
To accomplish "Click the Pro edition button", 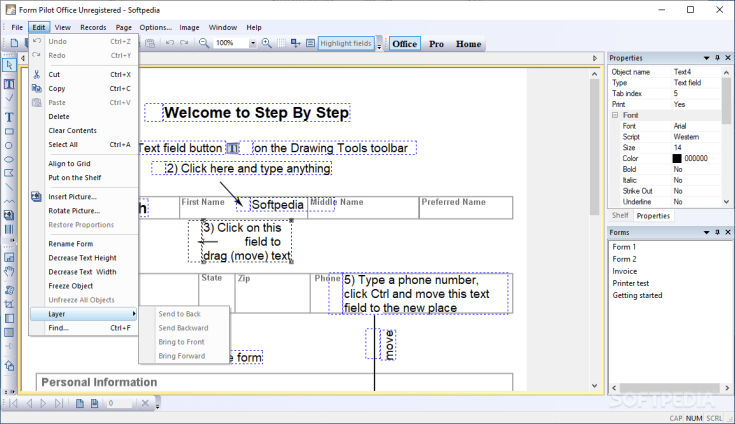I will [436, 44].
